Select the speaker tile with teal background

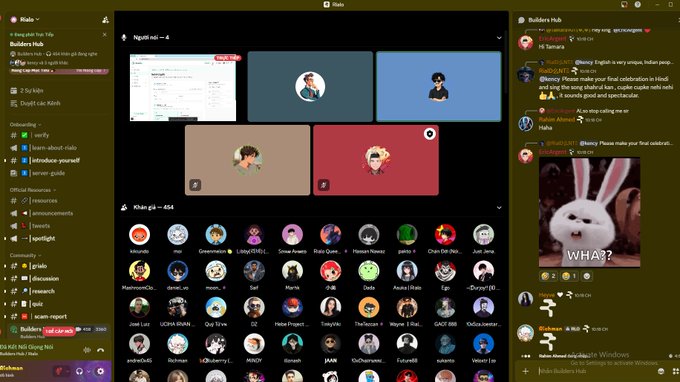310,86
